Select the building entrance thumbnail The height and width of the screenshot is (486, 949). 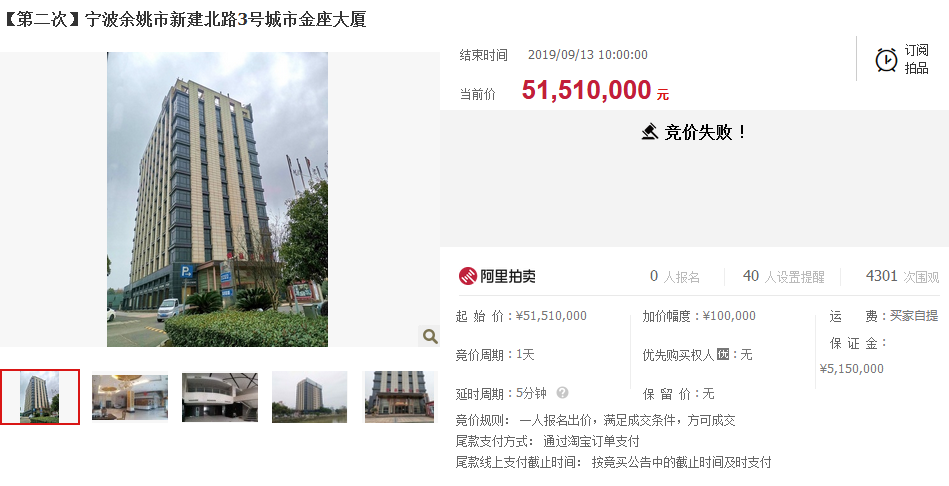click(399, 397)
